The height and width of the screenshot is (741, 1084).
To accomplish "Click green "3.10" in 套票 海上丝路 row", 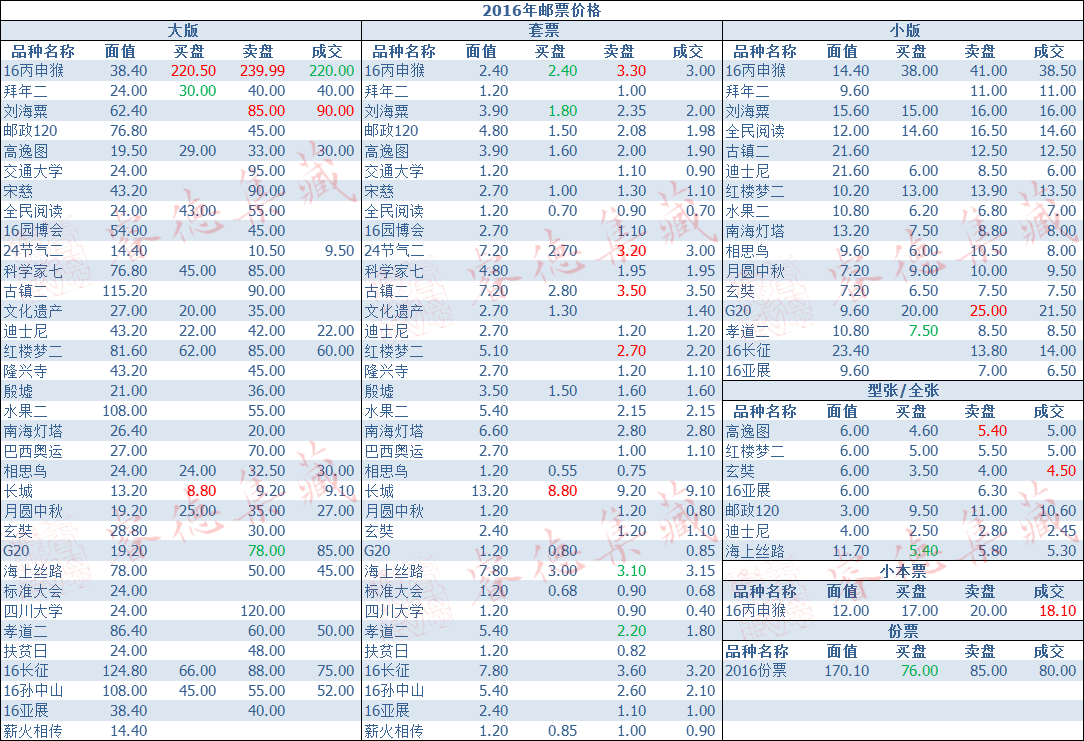I will (632, 571).
